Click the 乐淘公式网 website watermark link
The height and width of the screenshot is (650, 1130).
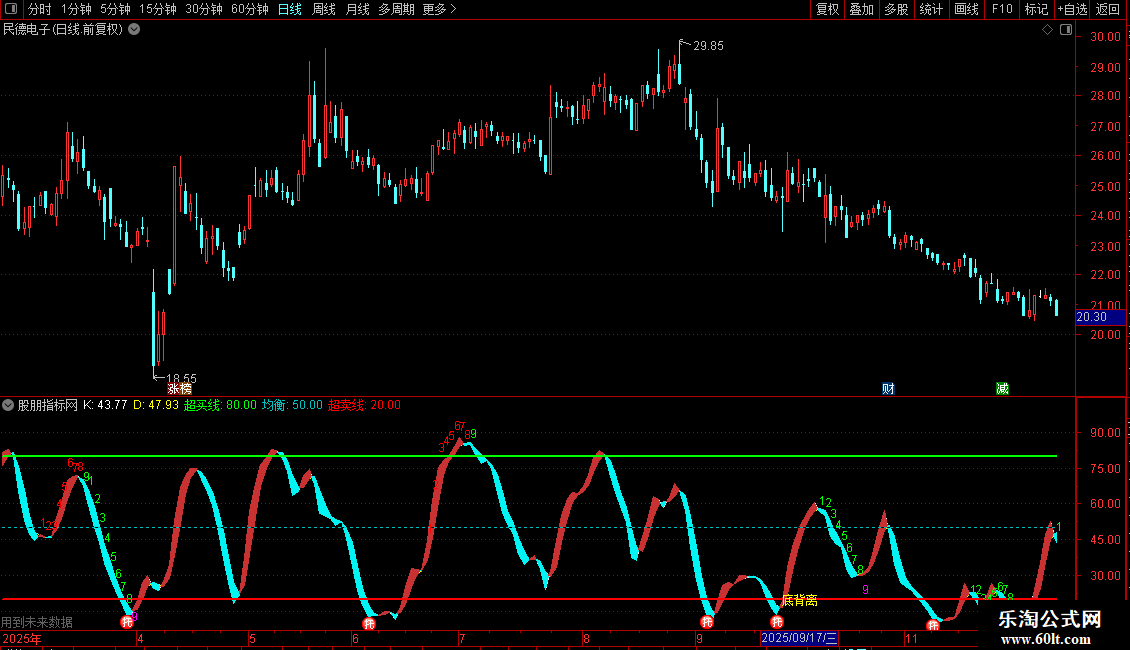[1049, 620]
